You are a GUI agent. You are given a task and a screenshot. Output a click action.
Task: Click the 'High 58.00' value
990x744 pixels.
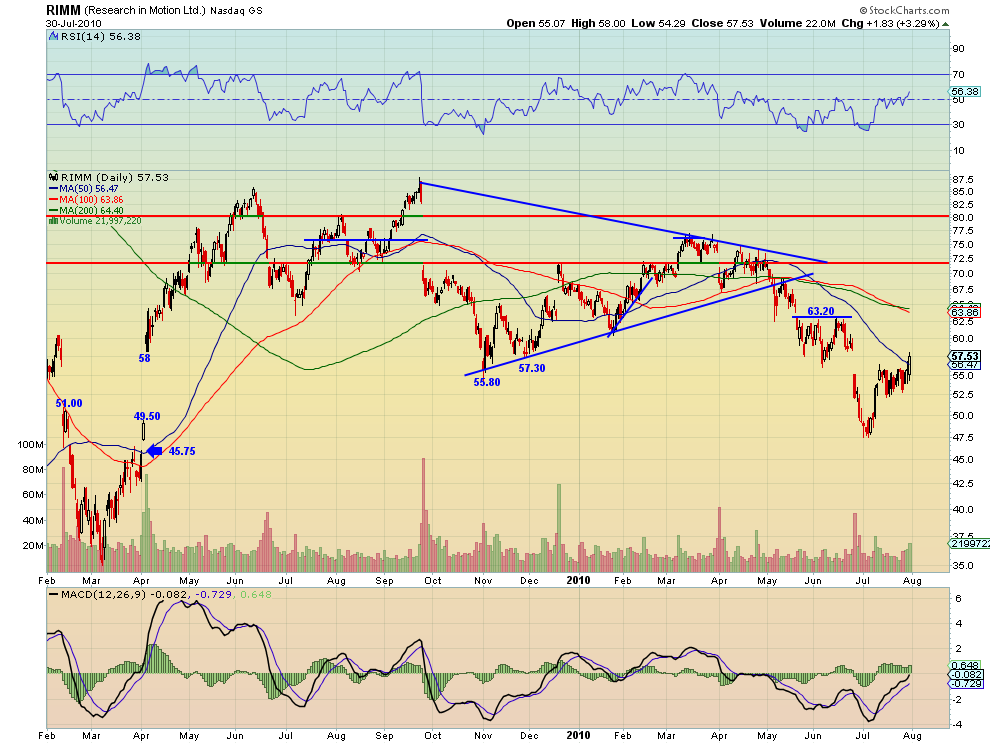pyautogui.click(x=598, y=23)
